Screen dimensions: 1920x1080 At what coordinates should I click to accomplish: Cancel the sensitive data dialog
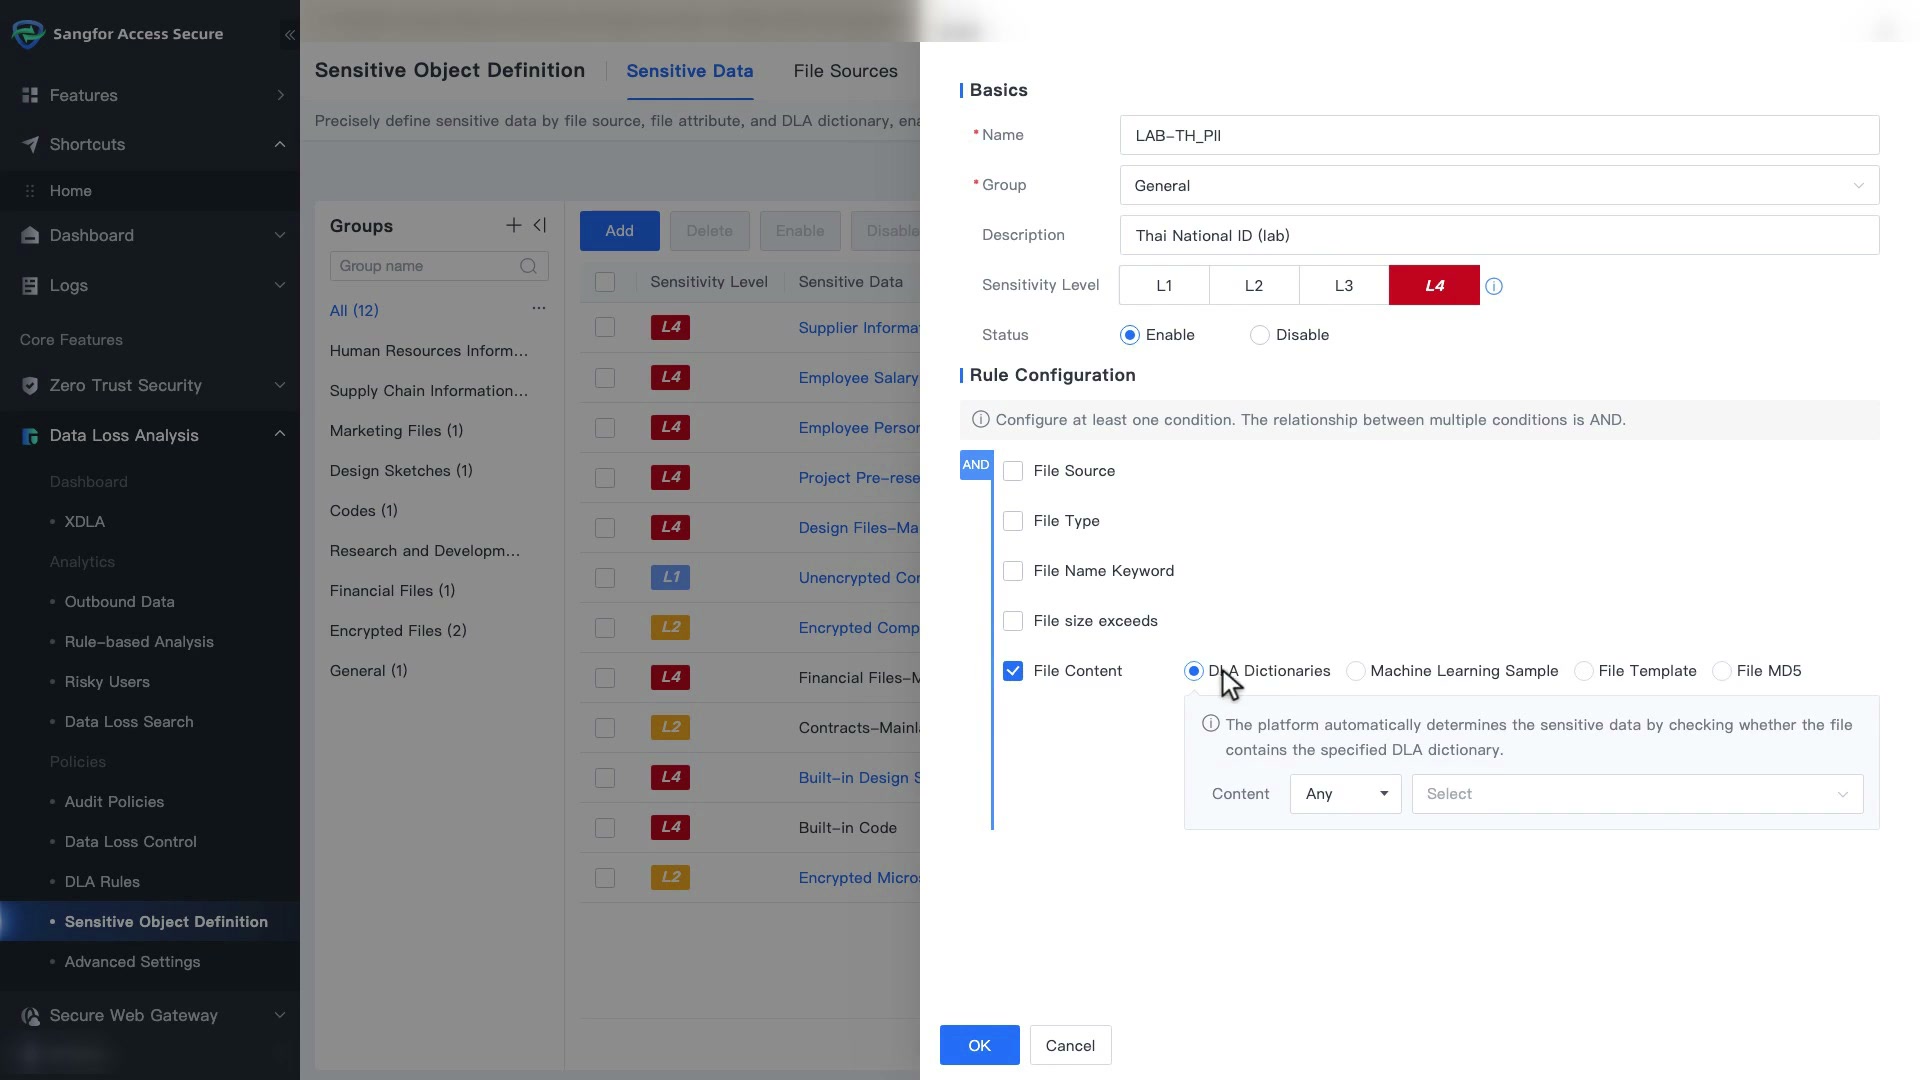(1070, 1045)
